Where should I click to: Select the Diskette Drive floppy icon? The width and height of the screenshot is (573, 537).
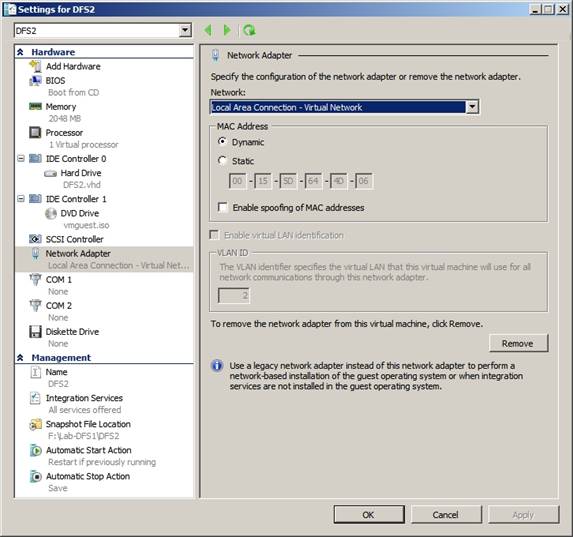coord(35,332)
